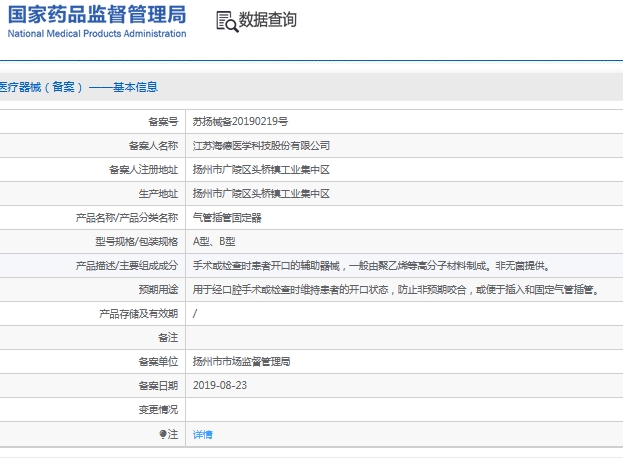Click the 备案号 label cell
623x458 pixels.
[x=163, y=122]
